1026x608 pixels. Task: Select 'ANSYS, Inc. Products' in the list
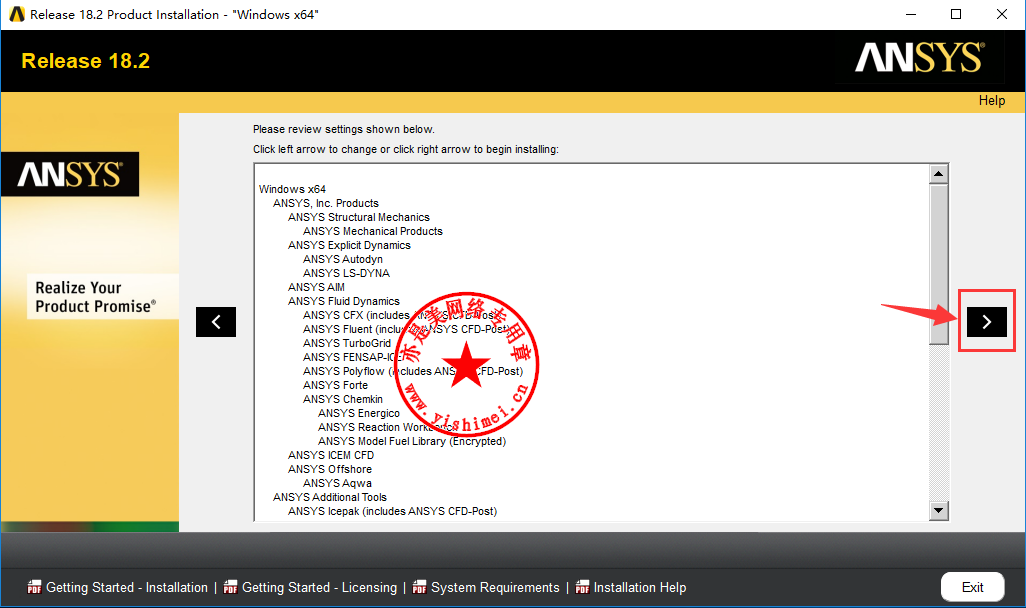326,203
